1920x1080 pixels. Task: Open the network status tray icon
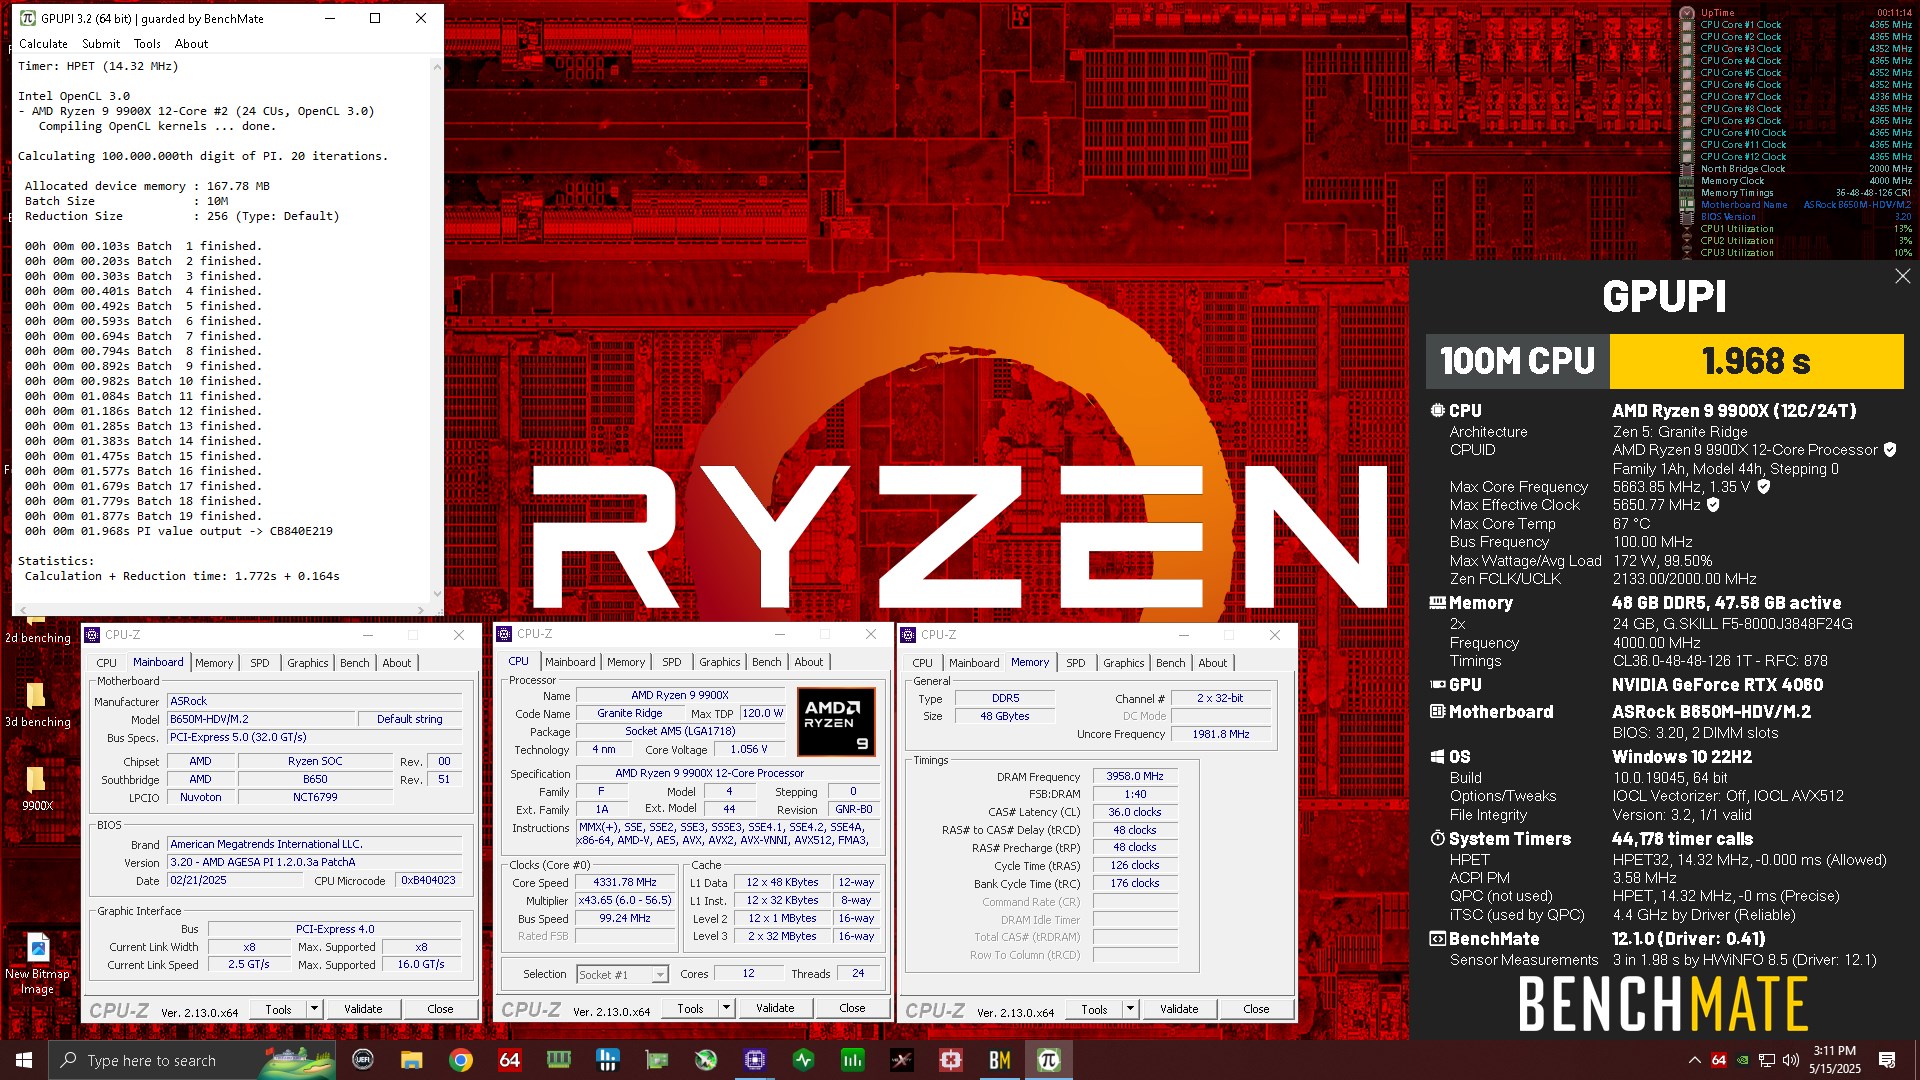(1767, 1060)
